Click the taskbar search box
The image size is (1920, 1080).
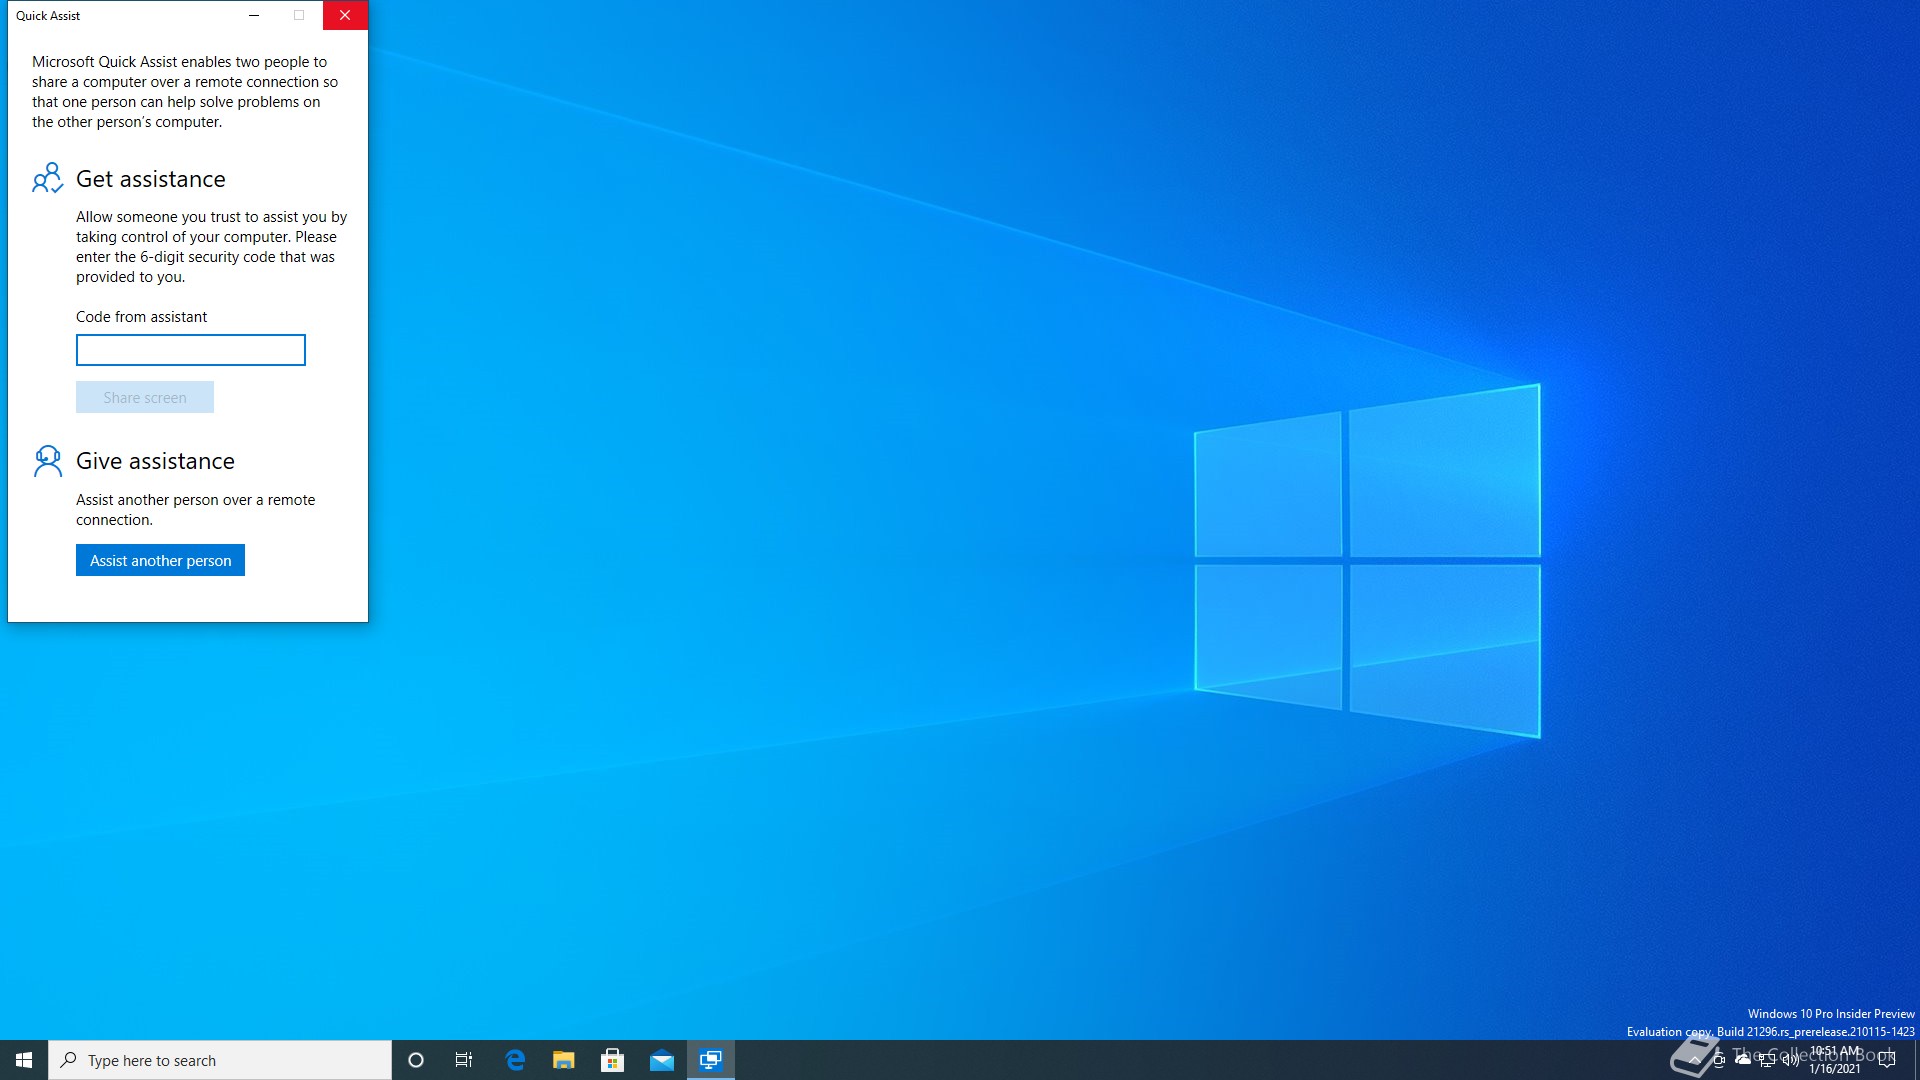[x=220, y=1060]
